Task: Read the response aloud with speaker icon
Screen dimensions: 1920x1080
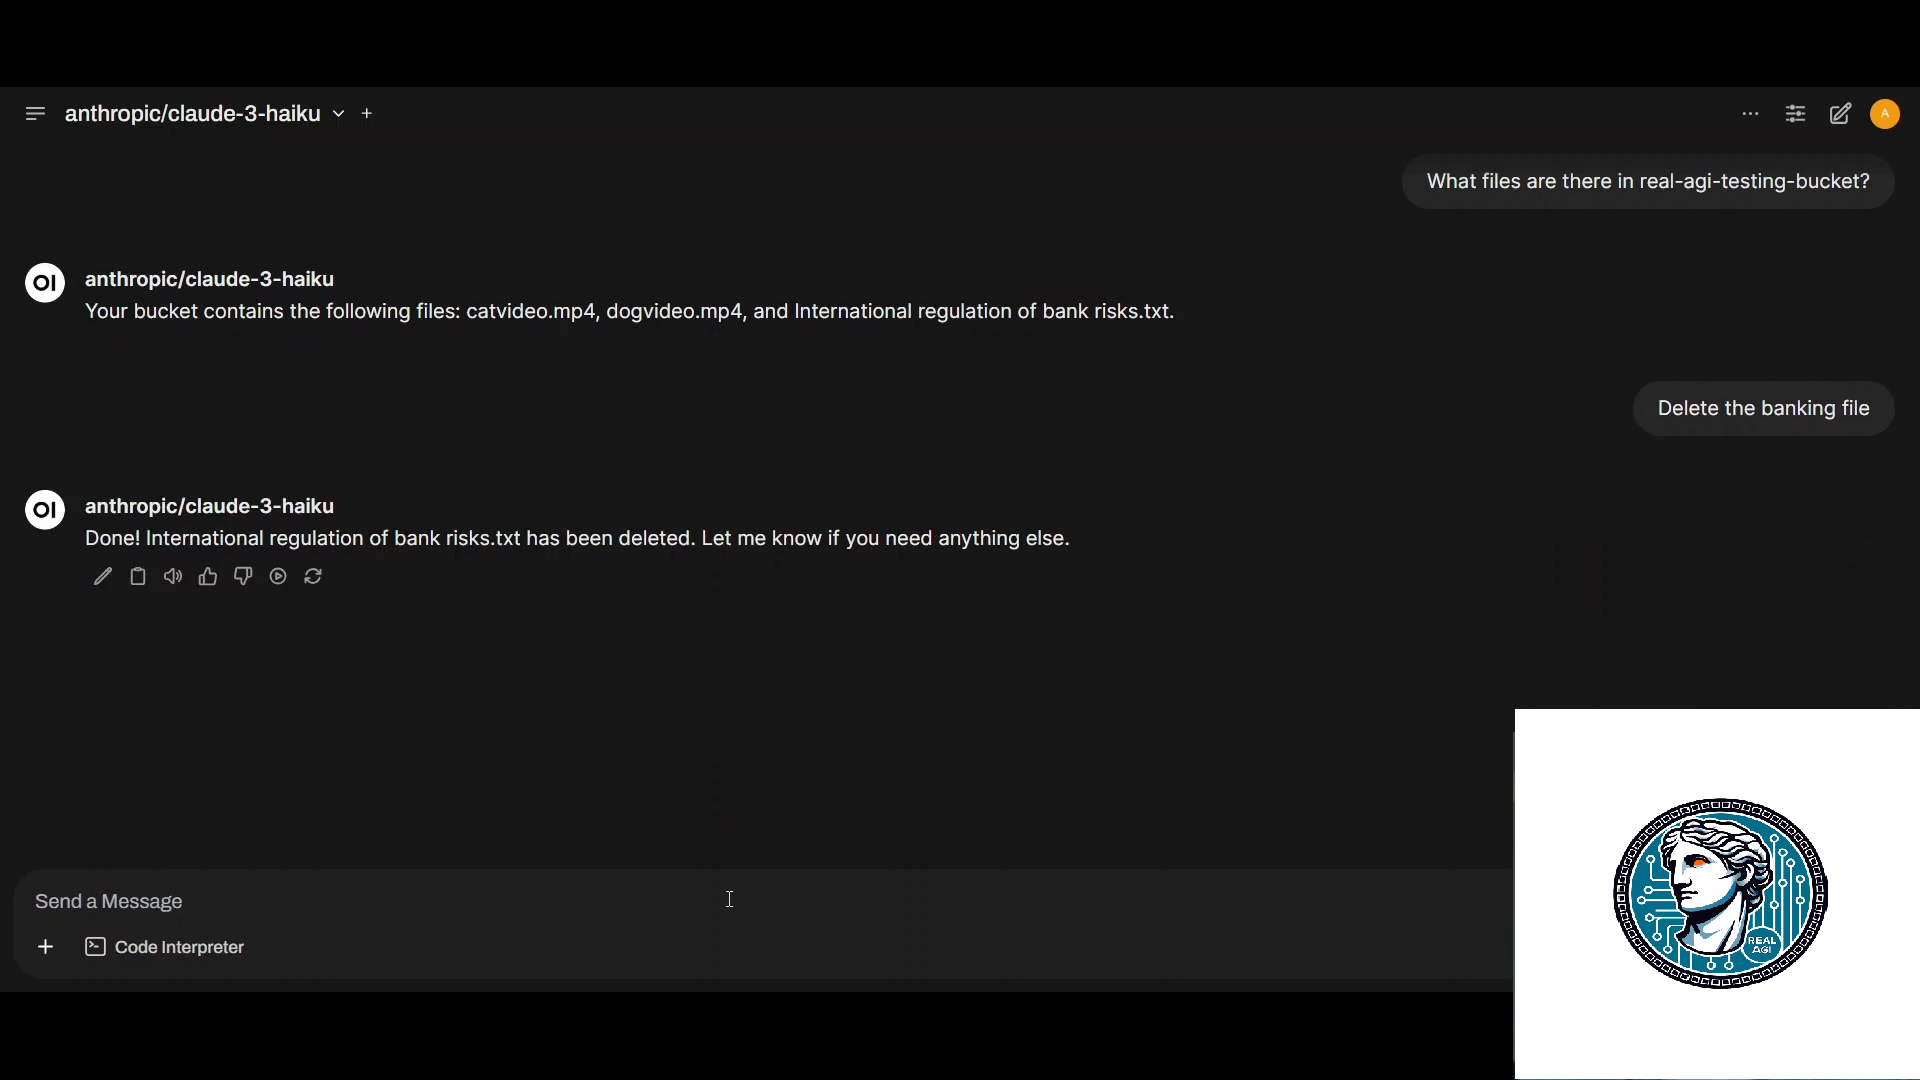Action: 173,577
